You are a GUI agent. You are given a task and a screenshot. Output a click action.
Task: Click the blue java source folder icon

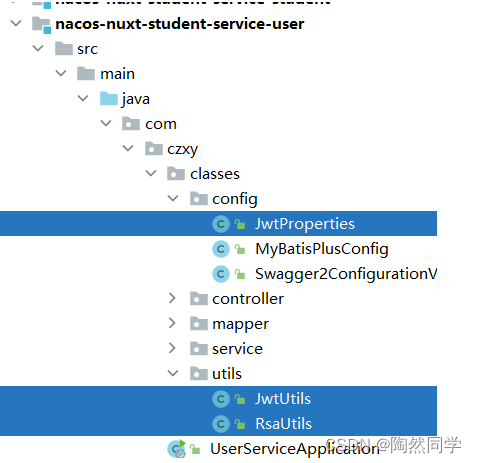point(109,99)
